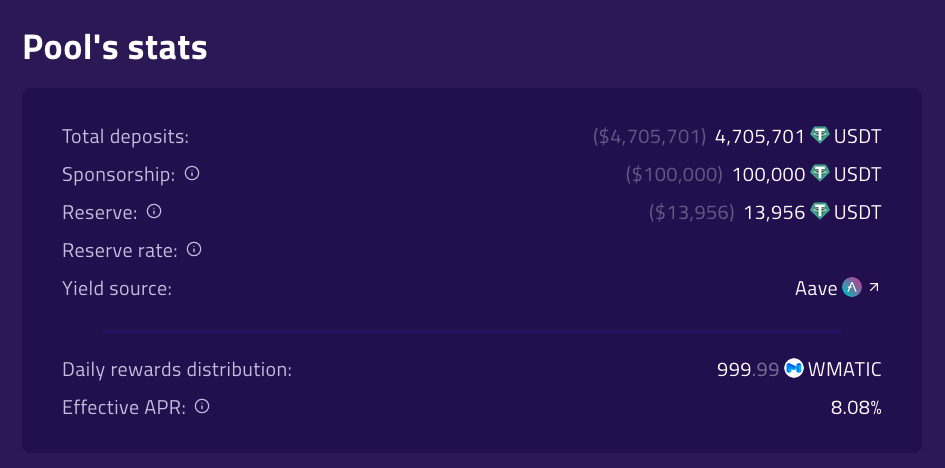Click the Pool's stats heading

(115, 47)
